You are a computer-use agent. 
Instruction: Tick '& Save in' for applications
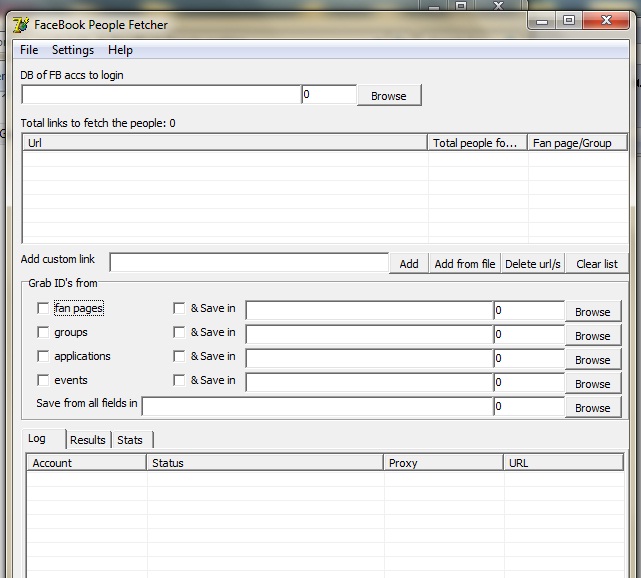179,356
